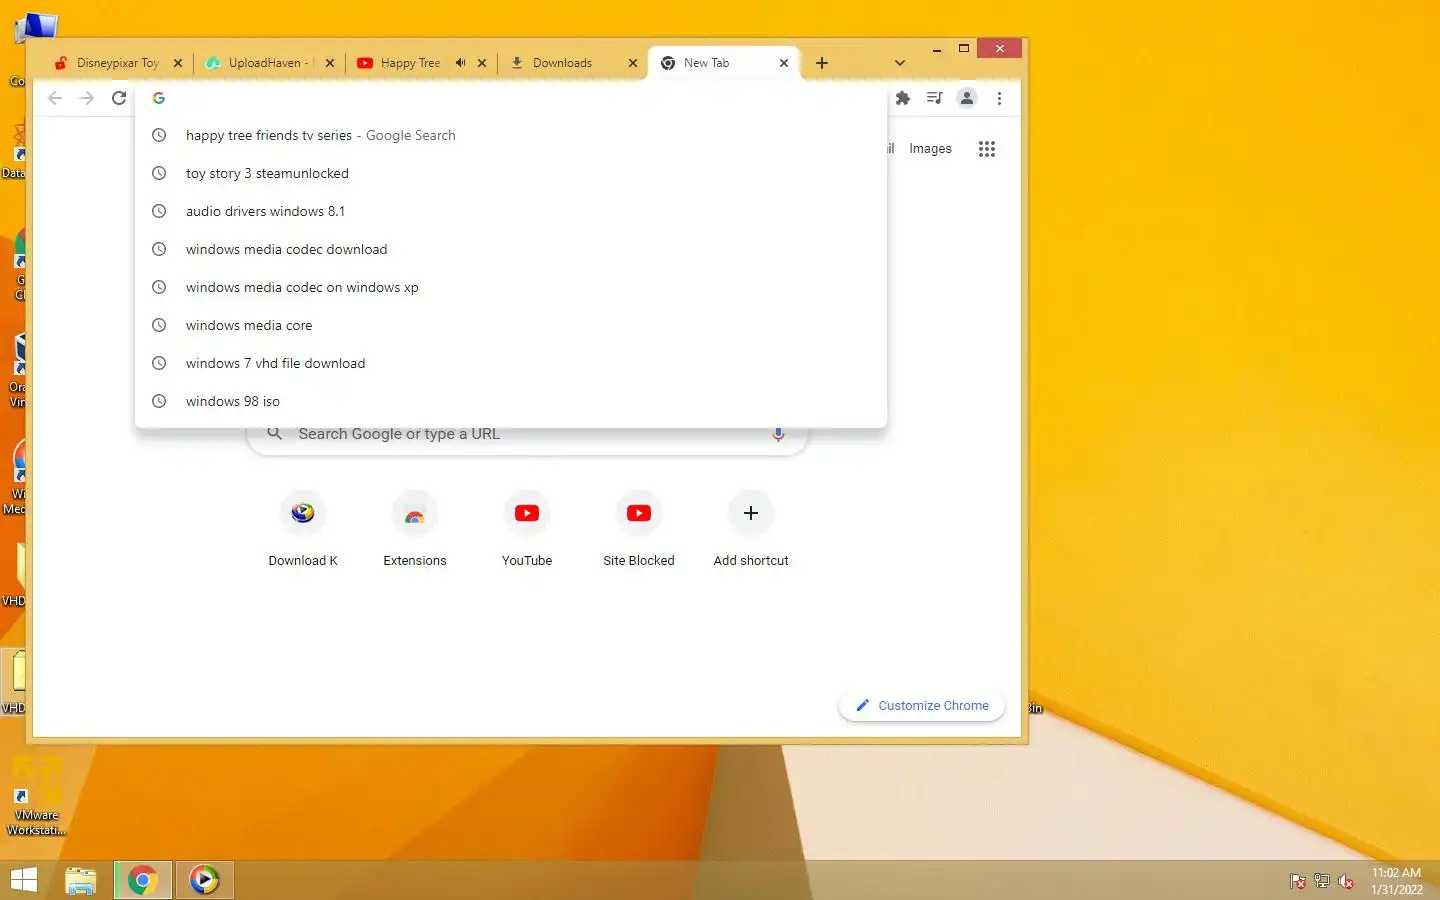Close the Downloads tab
The width and height of the screenshot is (1440, 900).
tap(633, 63)
